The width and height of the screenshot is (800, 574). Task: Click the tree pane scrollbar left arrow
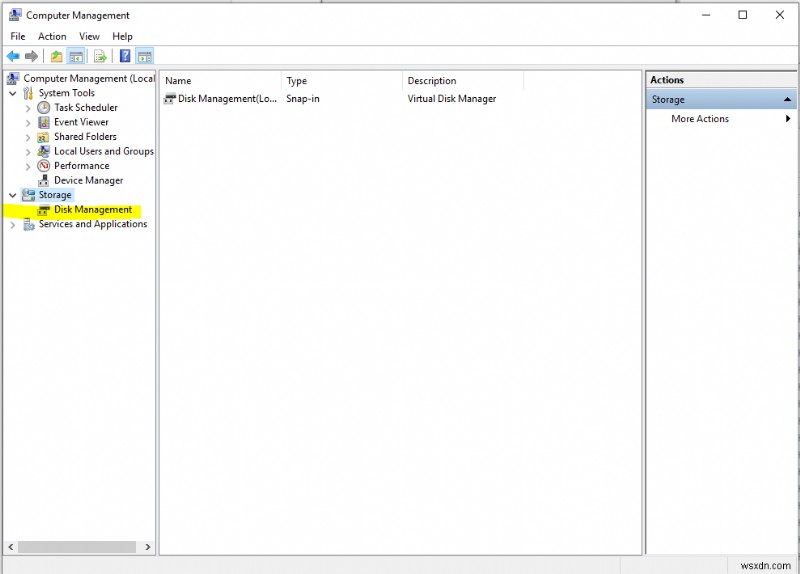point(11,547)
